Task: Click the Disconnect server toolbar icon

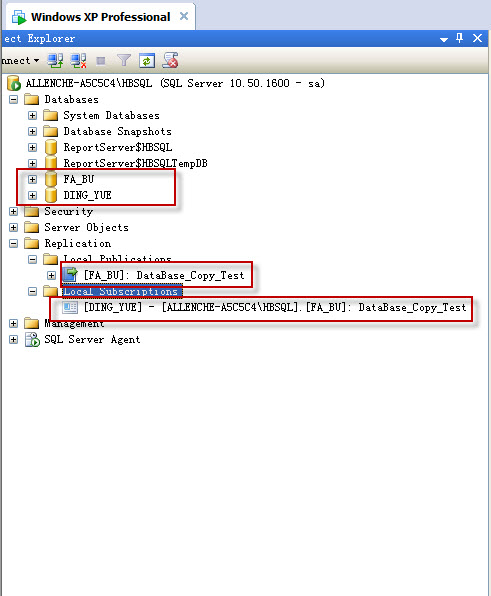Action: click(x=79, y=60)
